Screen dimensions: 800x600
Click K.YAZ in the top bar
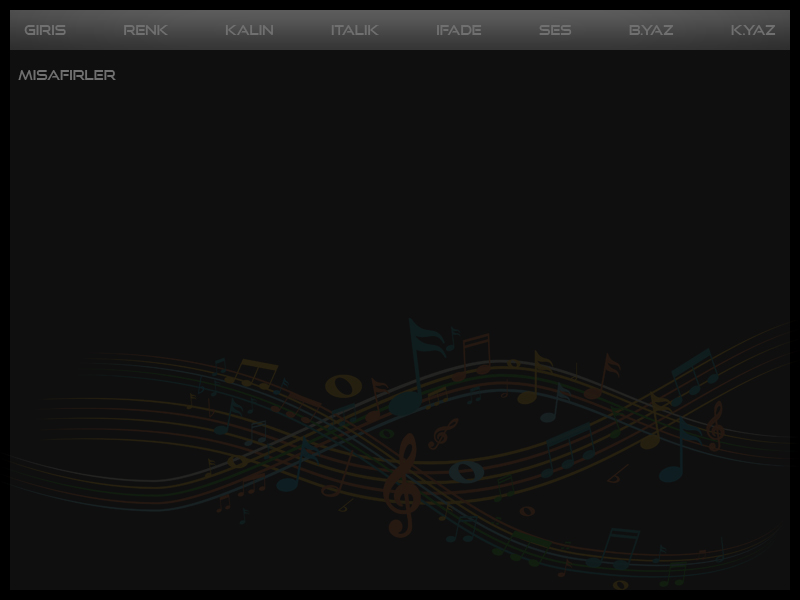coord(753,30)
